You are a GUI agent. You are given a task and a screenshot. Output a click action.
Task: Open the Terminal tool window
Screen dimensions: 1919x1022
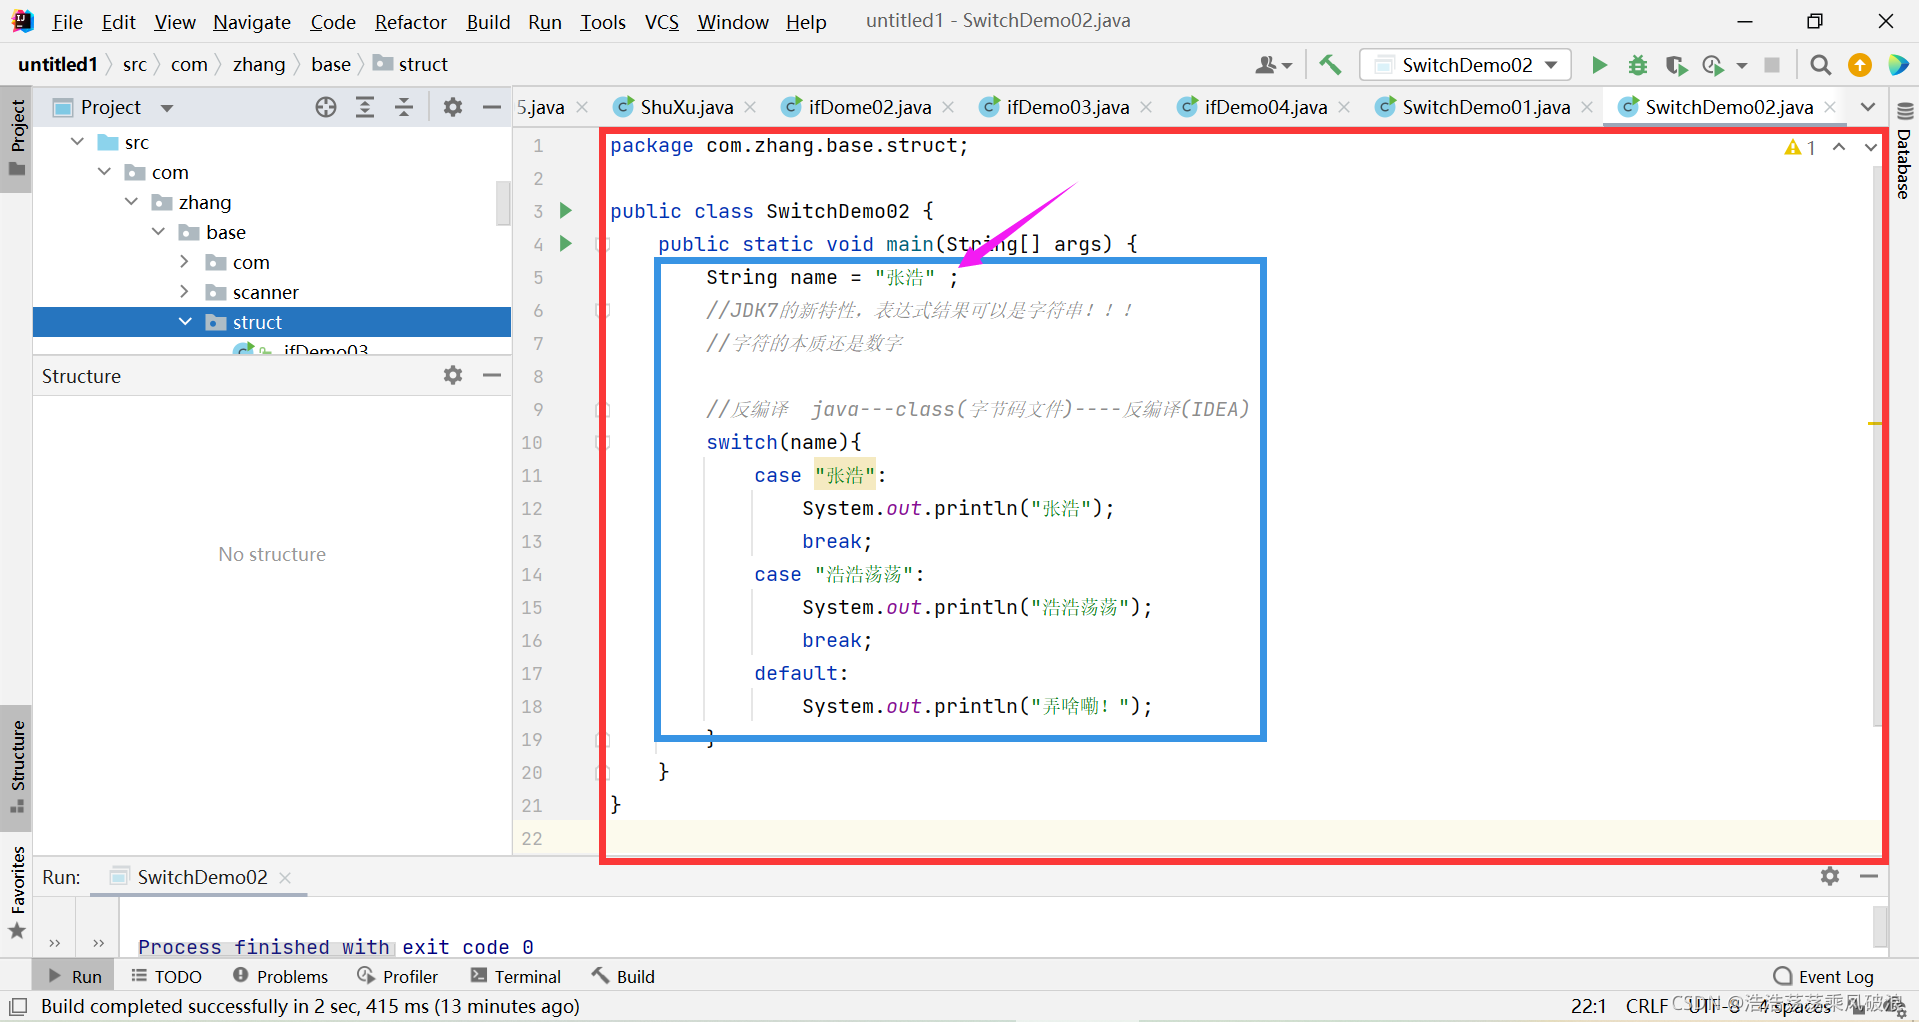tap(516, 976)
